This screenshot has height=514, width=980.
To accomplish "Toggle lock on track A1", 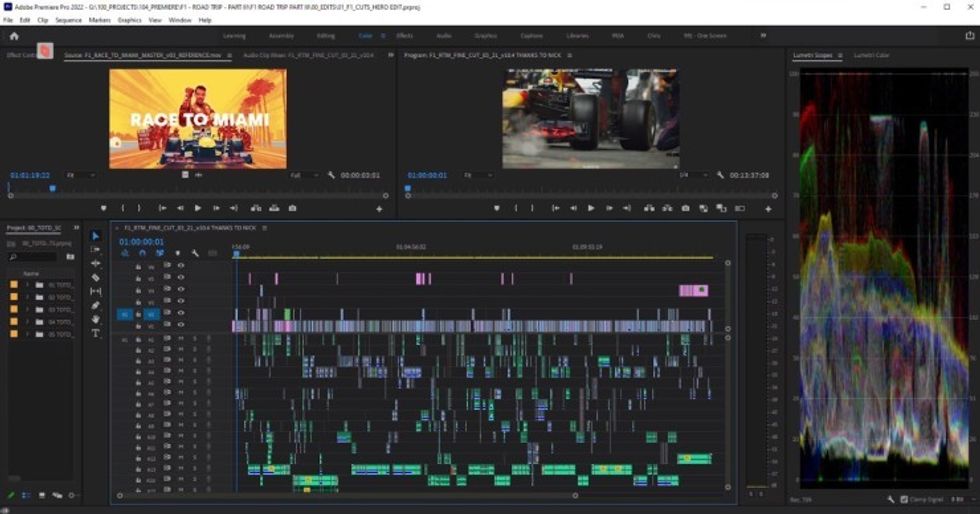I will [138, 339].
